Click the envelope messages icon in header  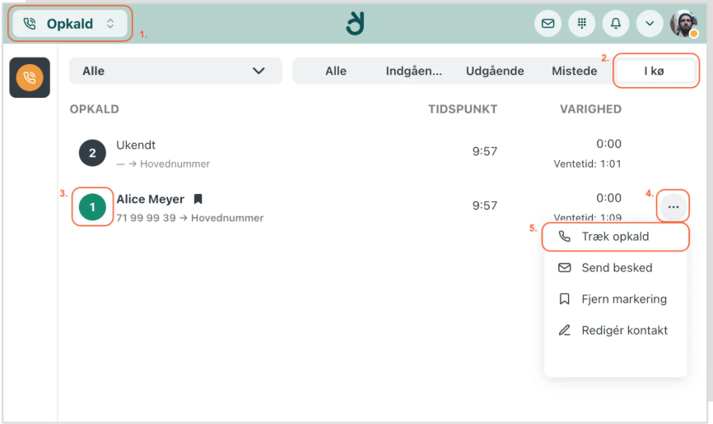[548, 23]
